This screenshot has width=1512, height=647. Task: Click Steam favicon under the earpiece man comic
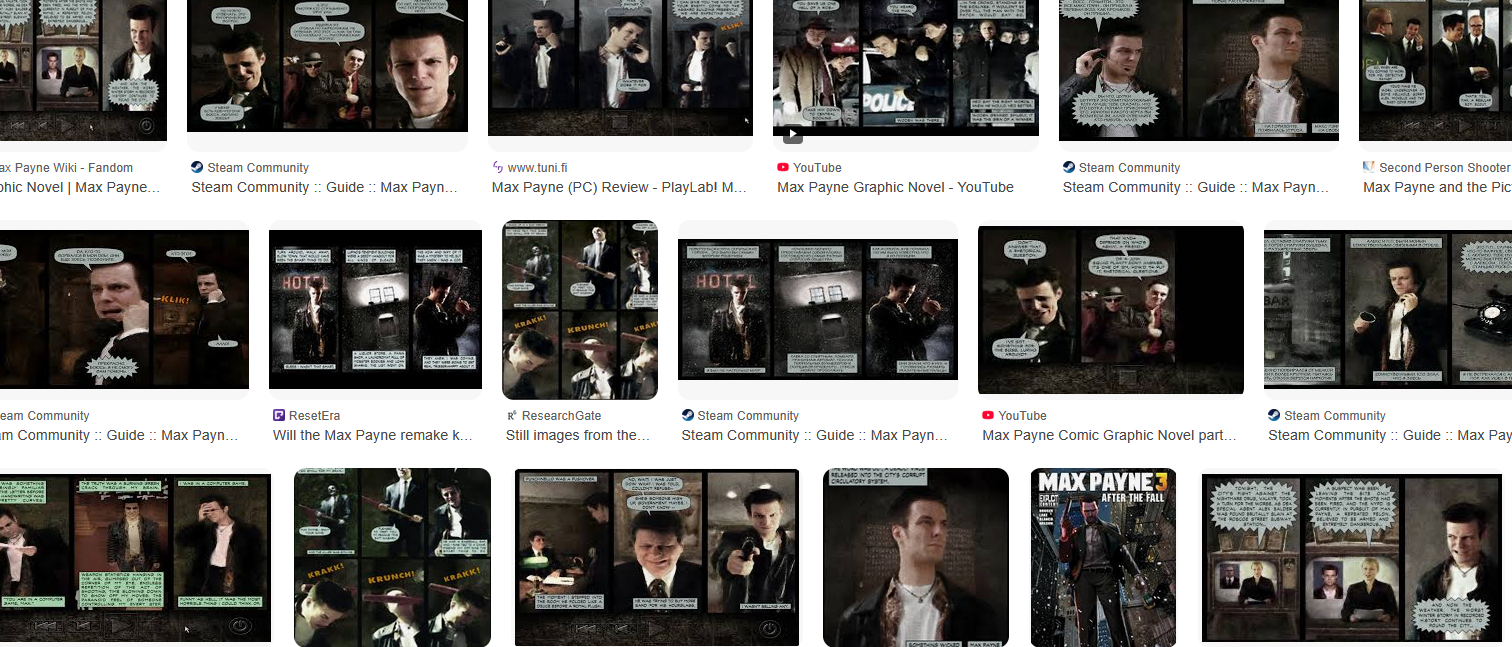click(1069, 168)
